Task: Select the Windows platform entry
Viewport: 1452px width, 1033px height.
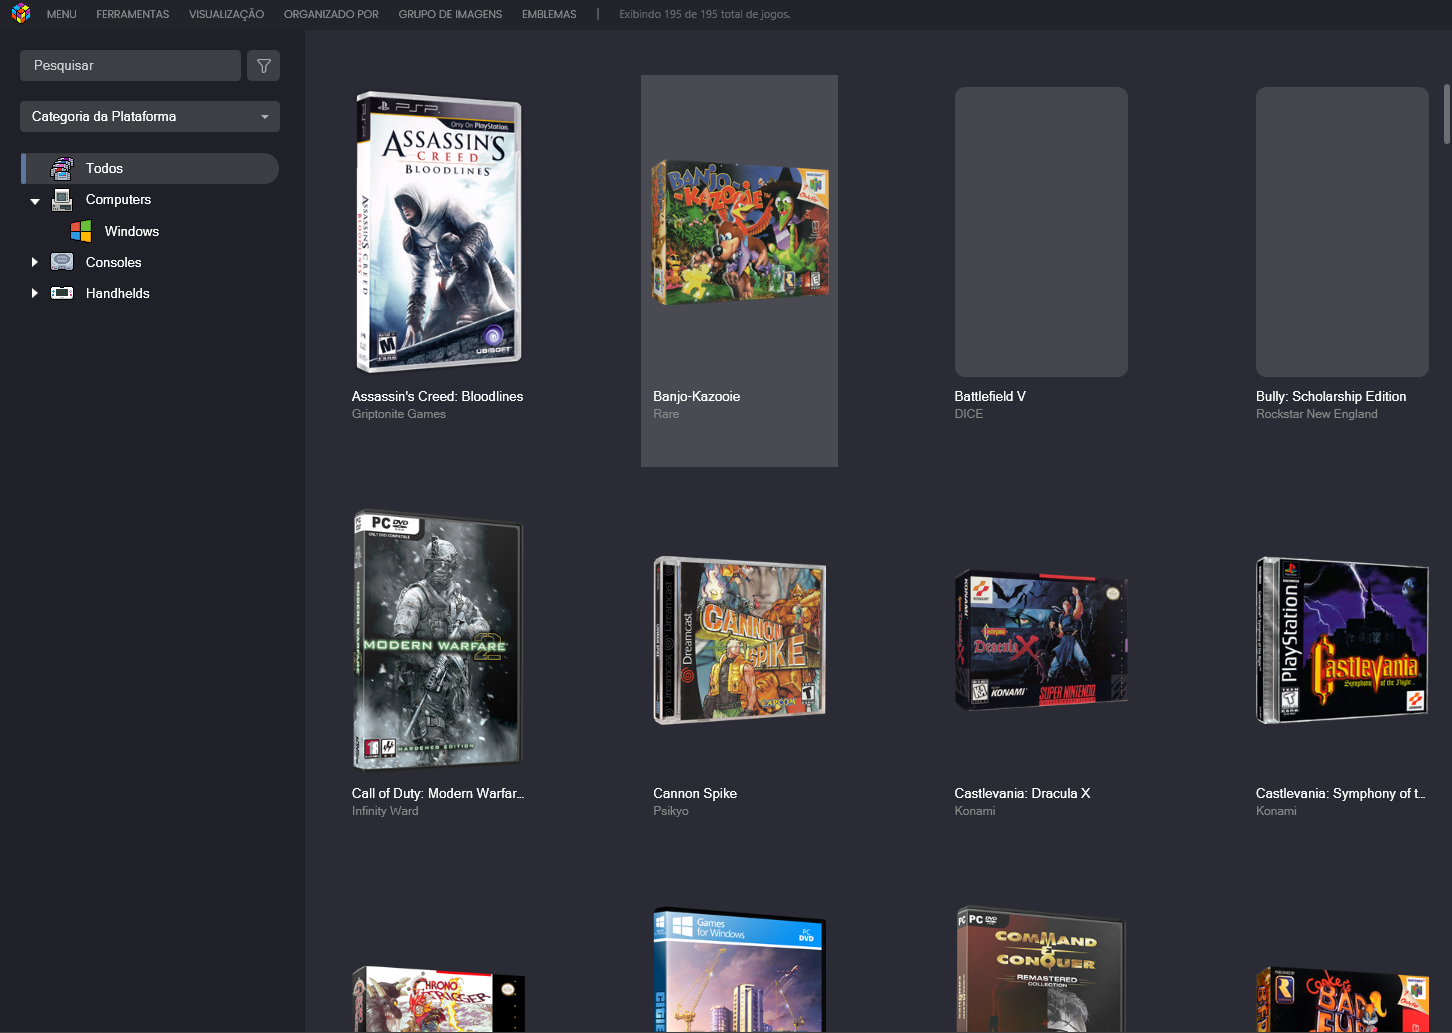Action: coord(131,231)
